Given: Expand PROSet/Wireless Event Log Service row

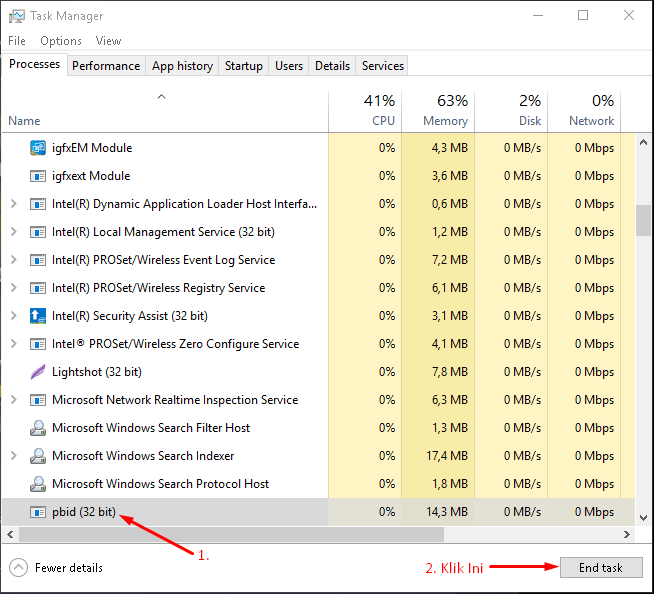Looking at the screenshot, I should coord(14,259).
